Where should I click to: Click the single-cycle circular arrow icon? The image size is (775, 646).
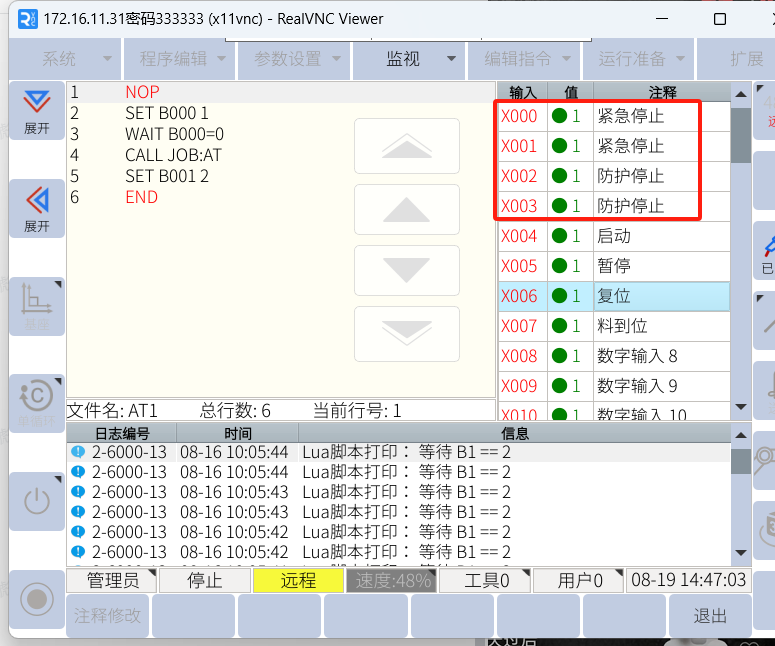[37, 401]
